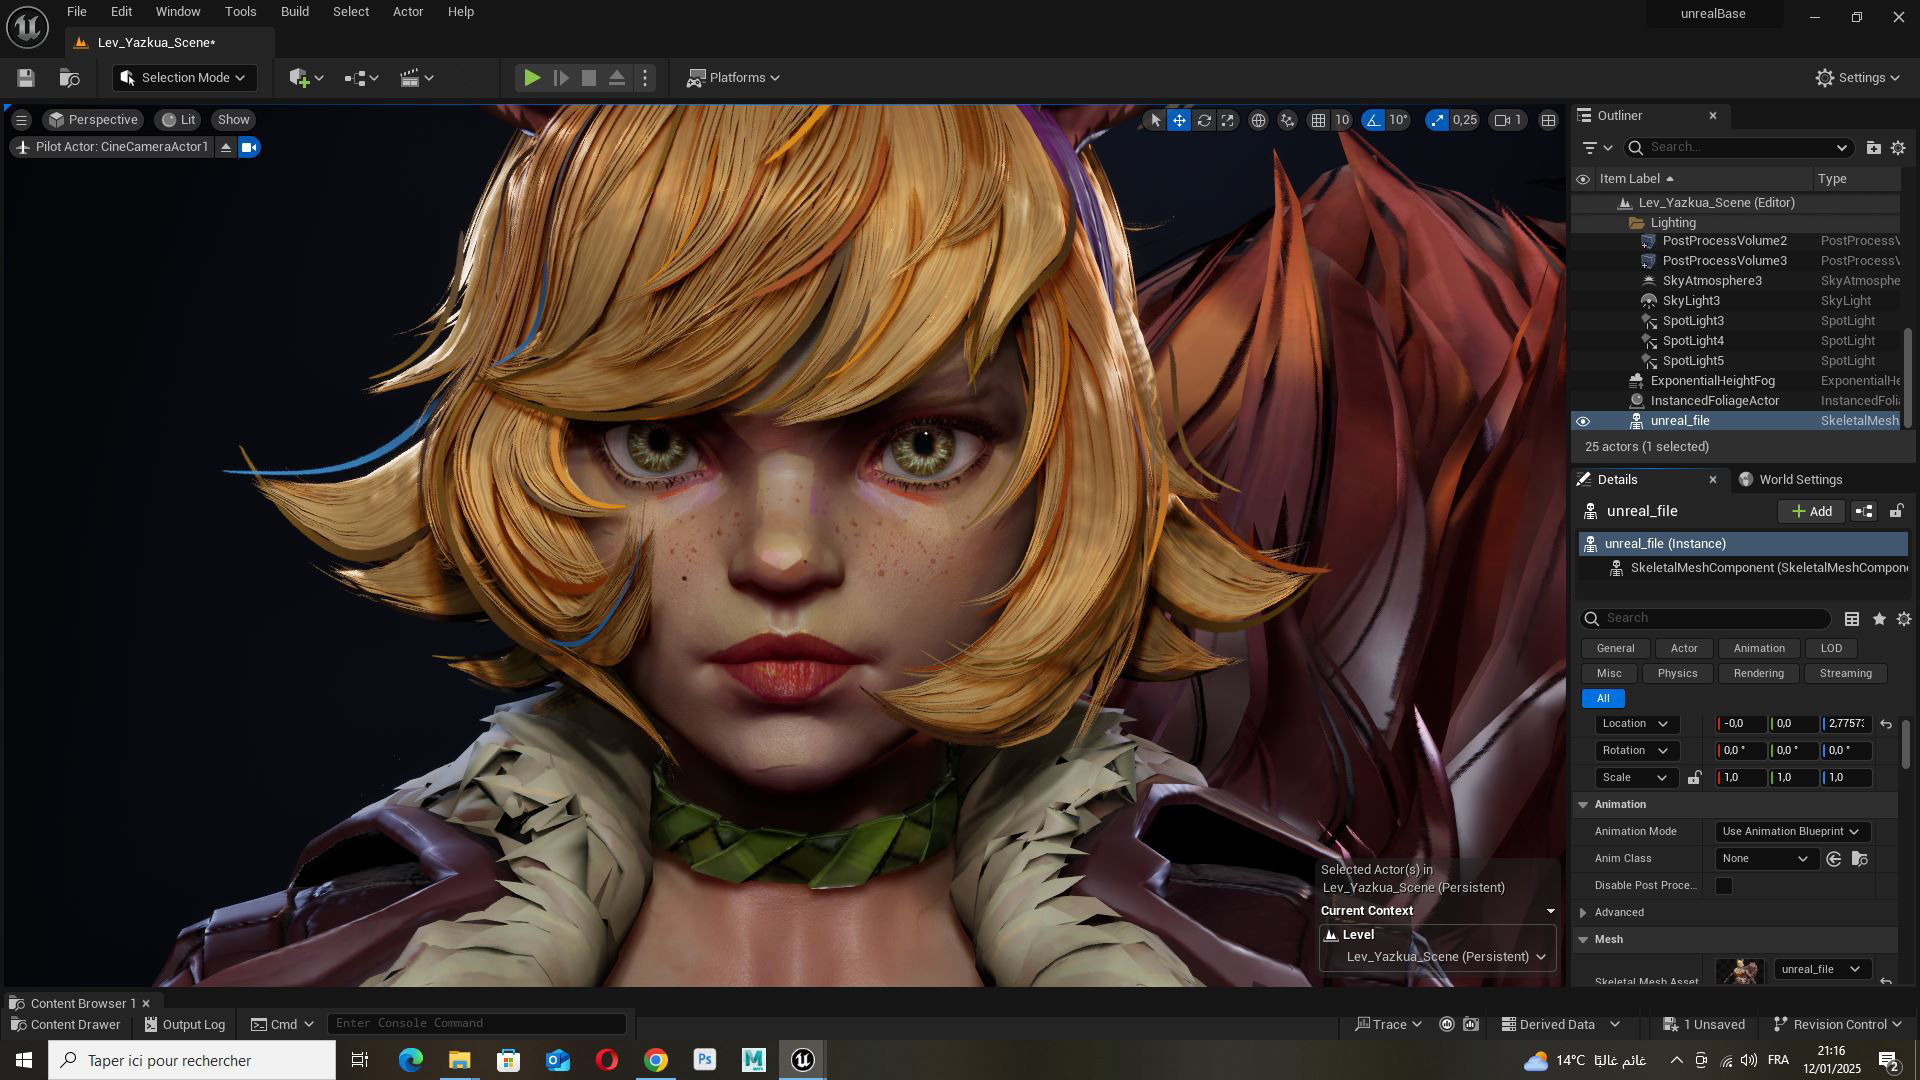1920x1080 pixels.
Task: Toggle scale snapping in viewport
Action: 1437,120
